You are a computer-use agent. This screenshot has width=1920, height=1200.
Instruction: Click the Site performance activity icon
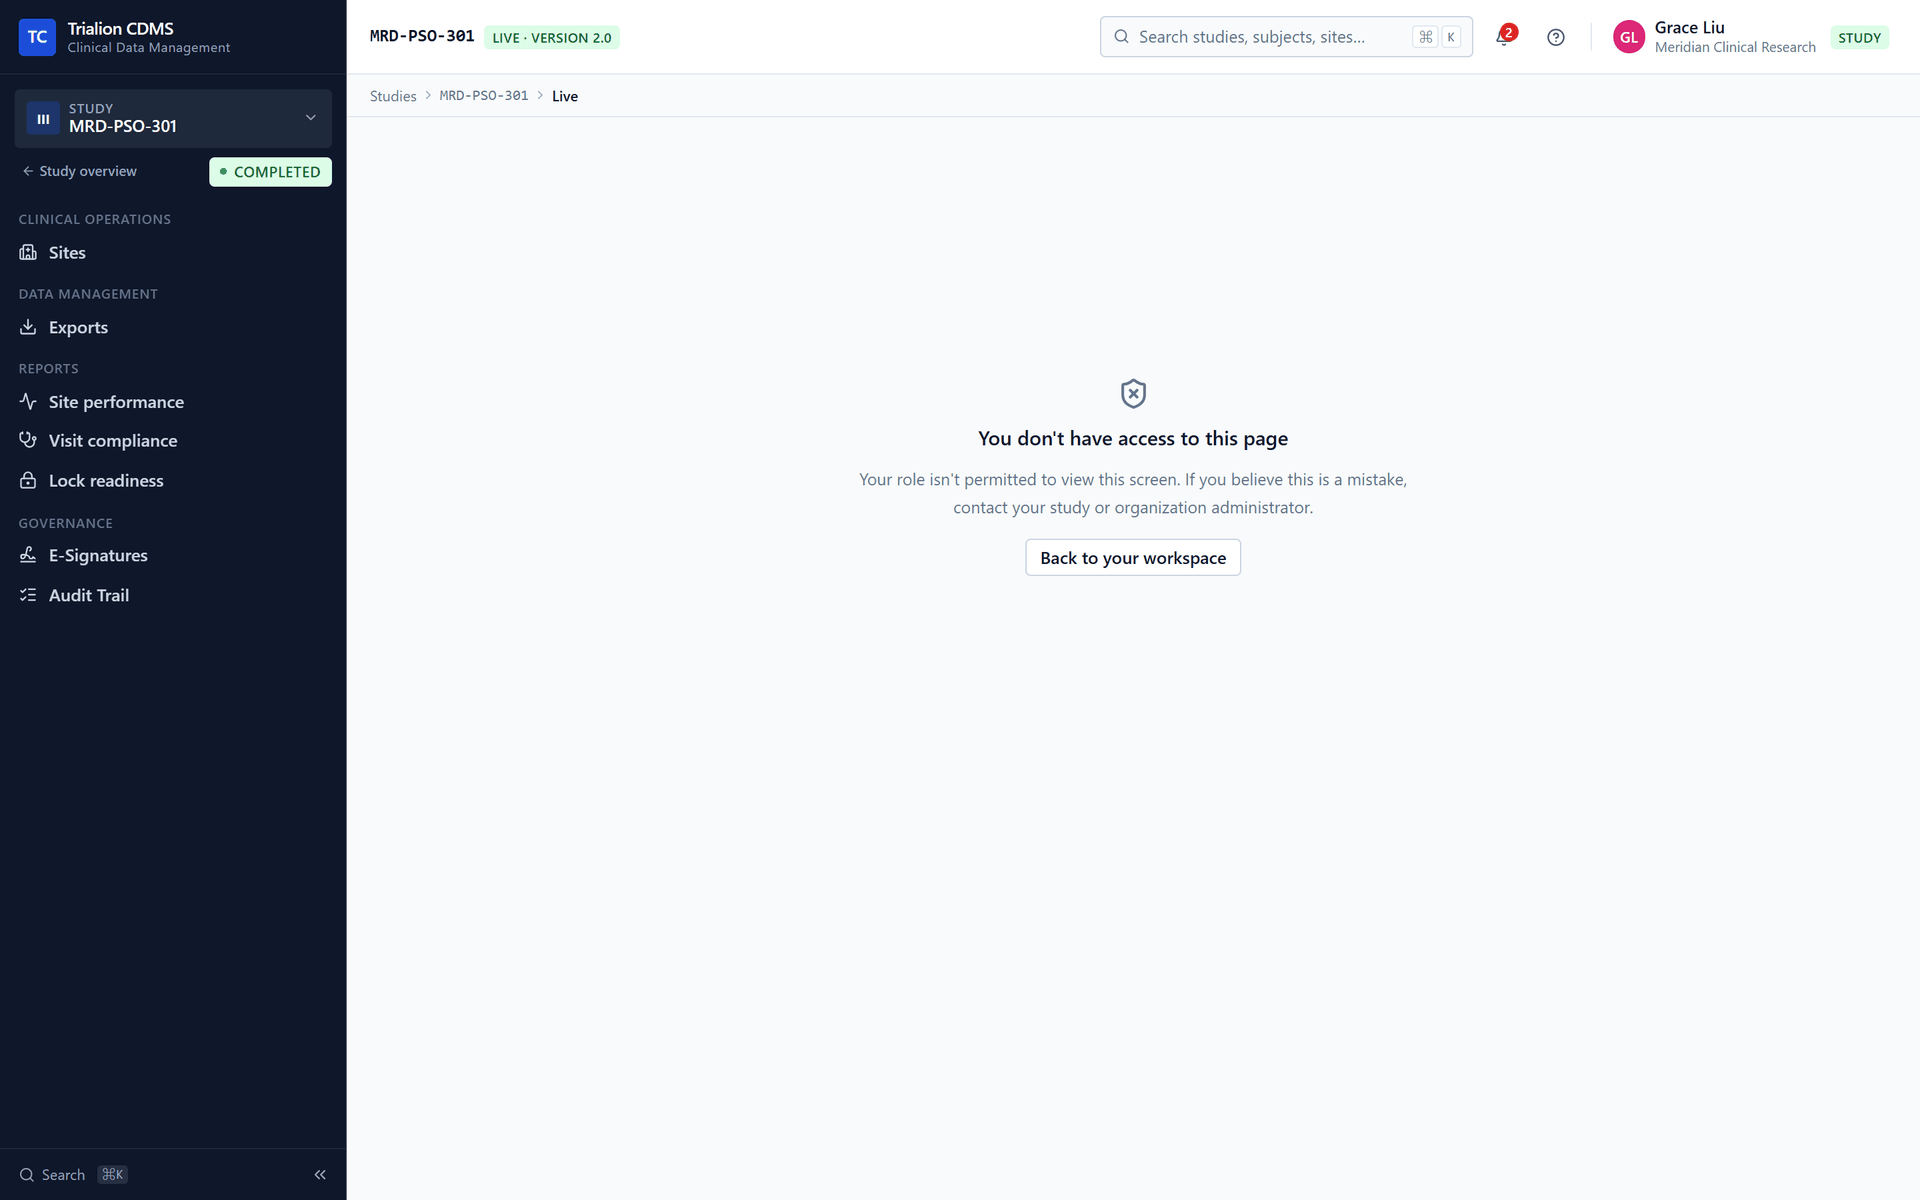[x=28, y=401]
